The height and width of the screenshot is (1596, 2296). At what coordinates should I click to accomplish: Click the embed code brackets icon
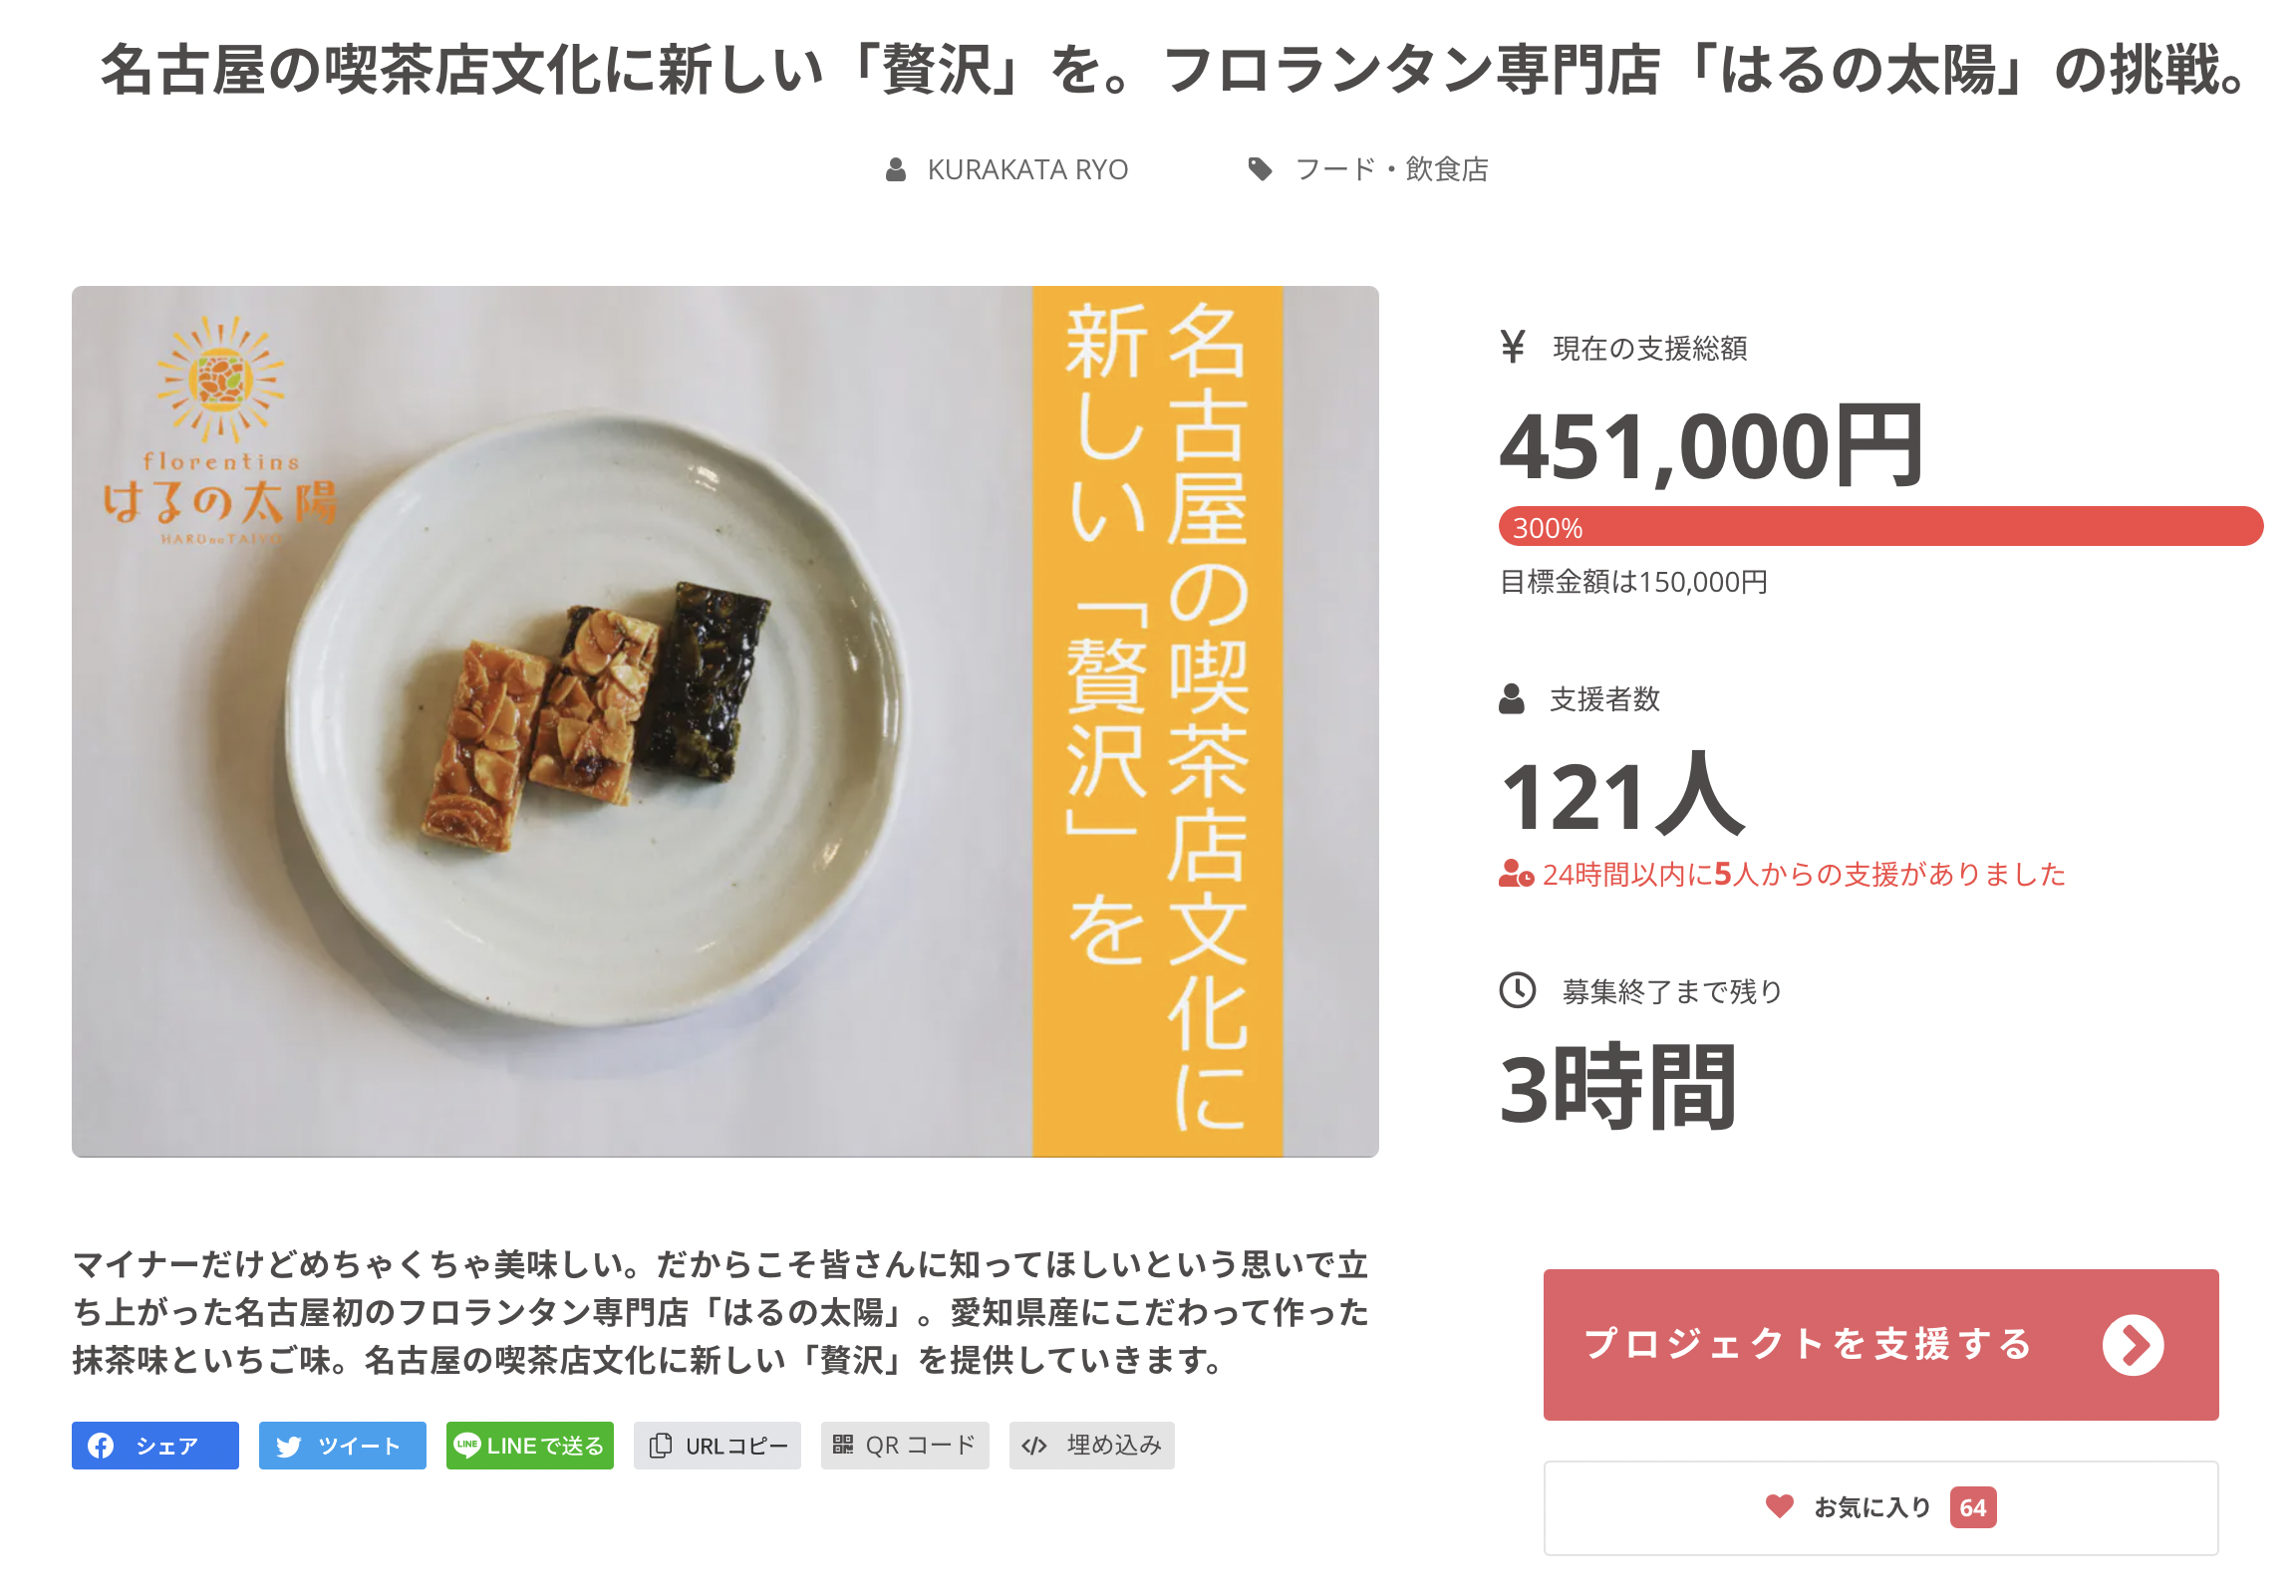pos(1034,1445)
